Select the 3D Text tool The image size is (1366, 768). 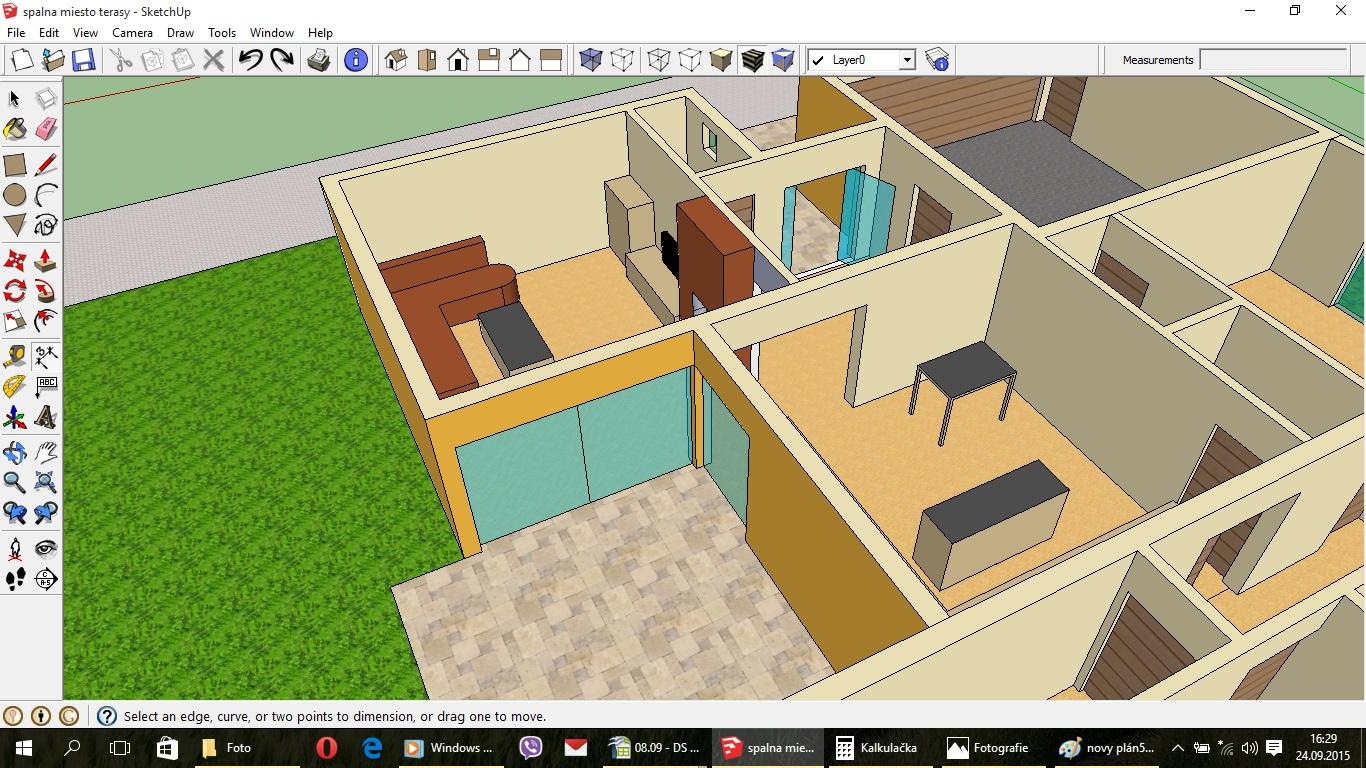(x=46, y=416)
